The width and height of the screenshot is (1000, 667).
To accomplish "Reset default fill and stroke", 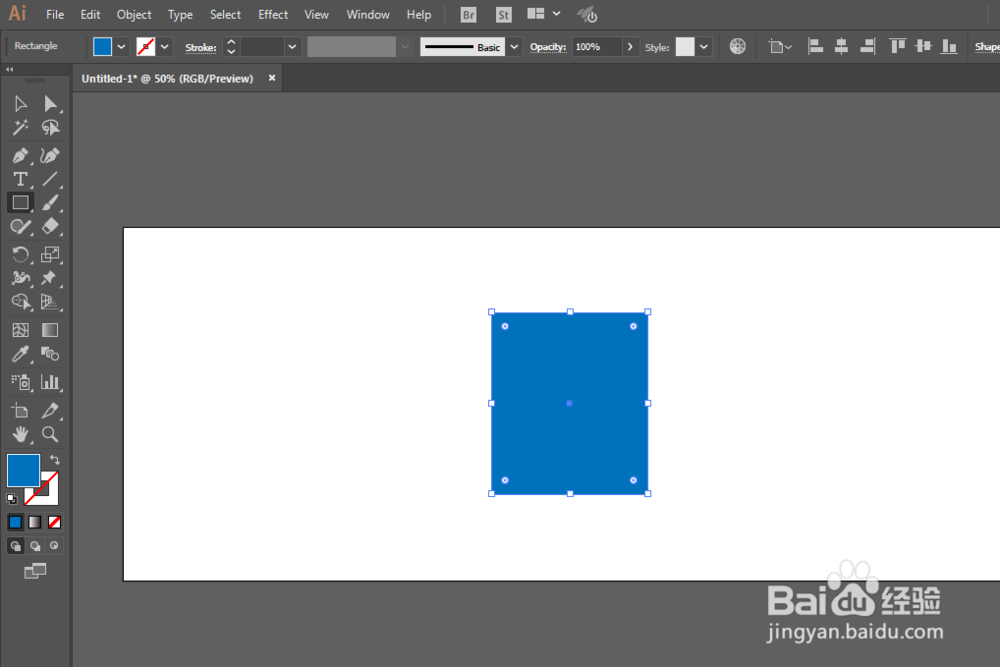I will pos(12,499).
